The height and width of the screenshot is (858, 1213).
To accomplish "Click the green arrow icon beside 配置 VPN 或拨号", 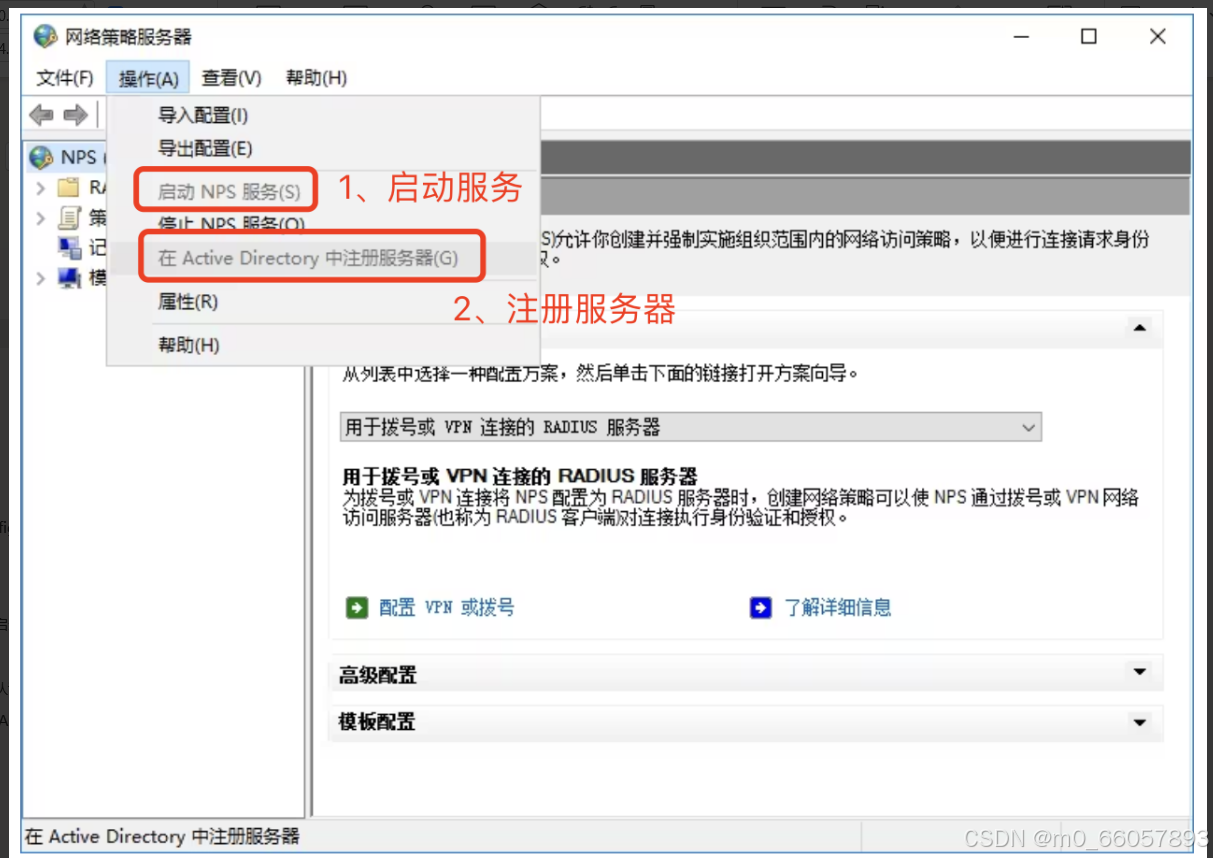I will tap(357, 607).
